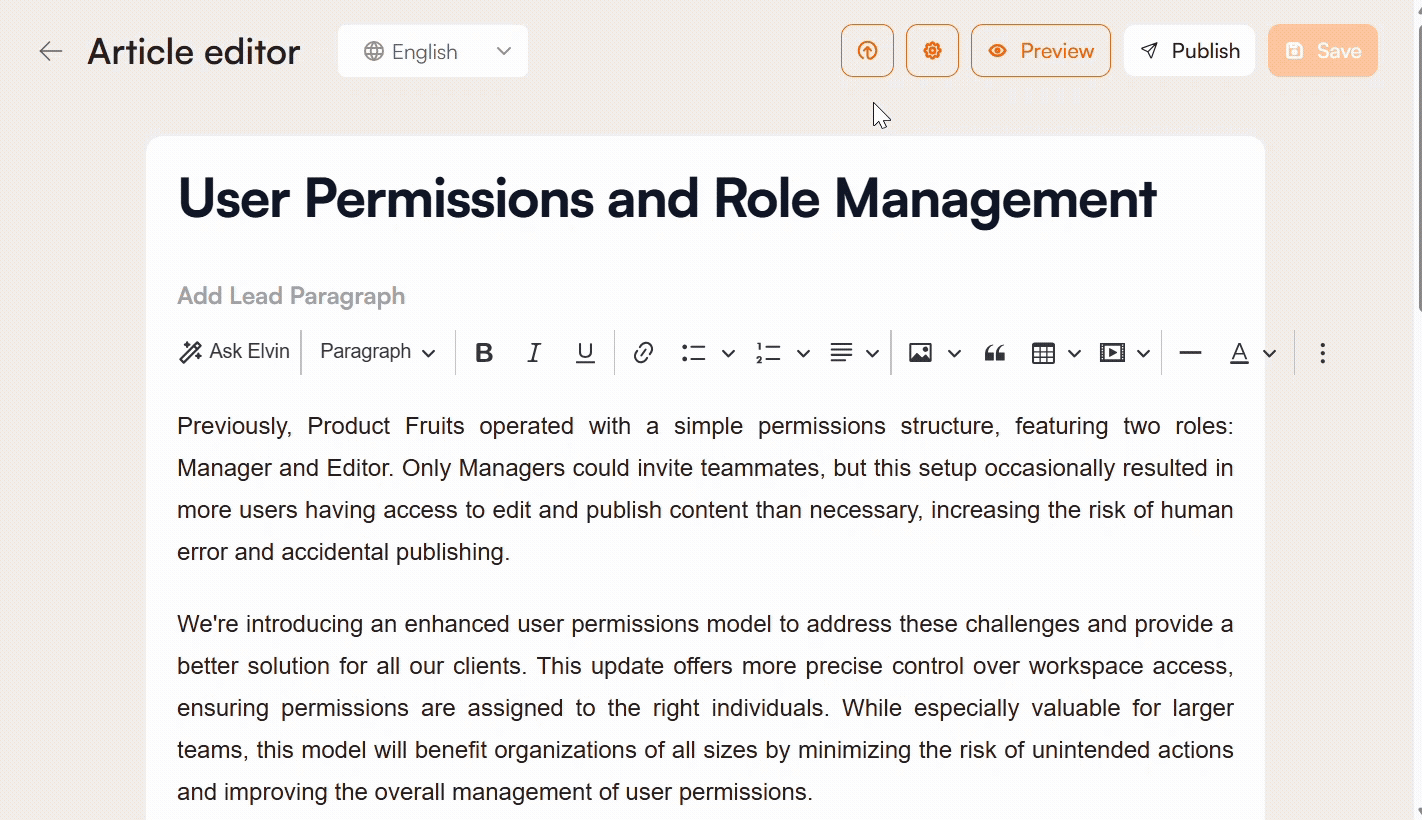Click the font color A icon

1239,353
